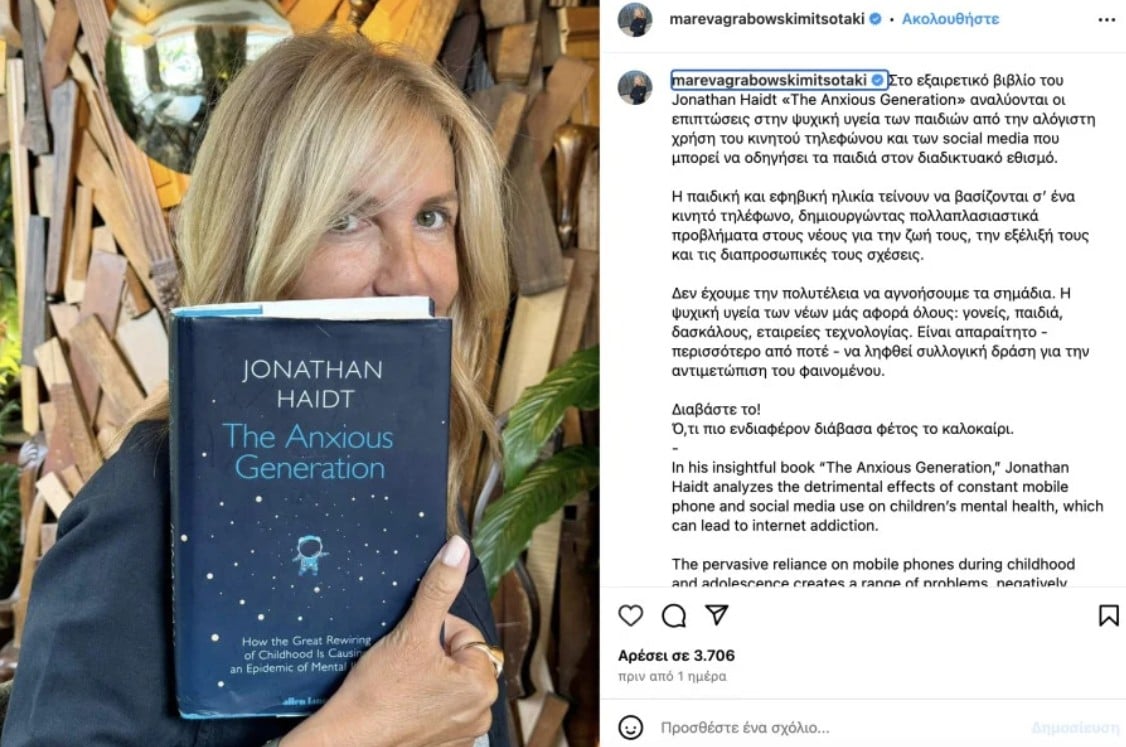Screen dimensions: 1126x747
Task: Click the Greek caption's first paragraph
Action: click(883, 119)
